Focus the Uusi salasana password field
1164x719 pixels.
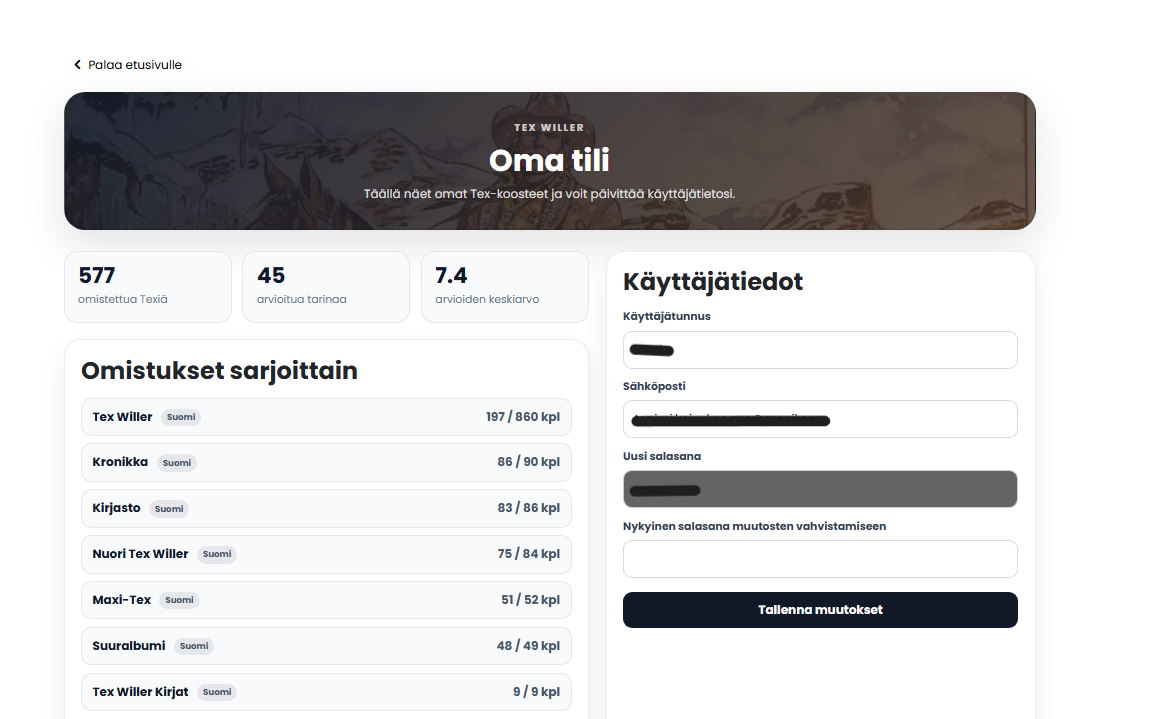pyautogui.click(x=820, y=489)
